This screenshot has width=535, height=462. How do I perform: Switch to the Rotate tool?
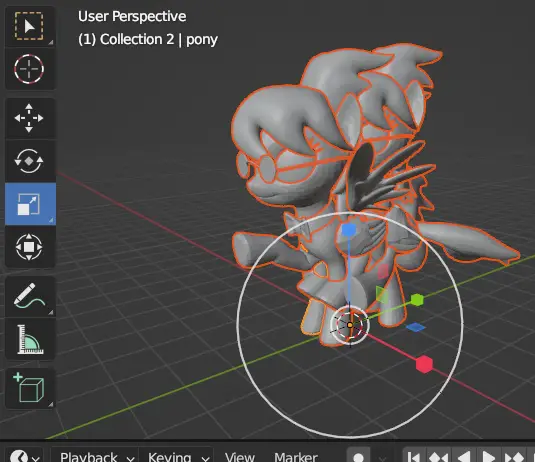coord(30,161)
